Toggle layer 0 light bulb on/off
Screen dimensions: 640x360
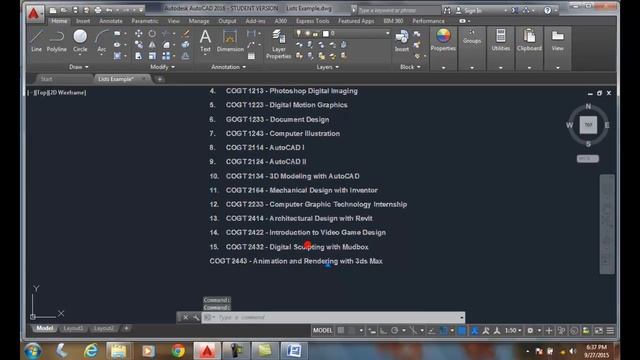[x=298, y=33]
